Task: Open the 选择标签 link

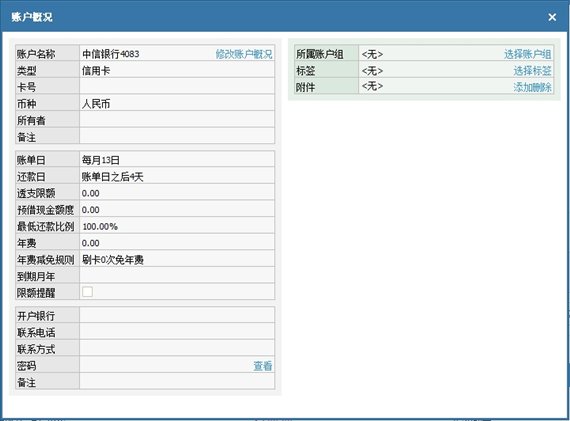Action: click(x=532, y=71)
